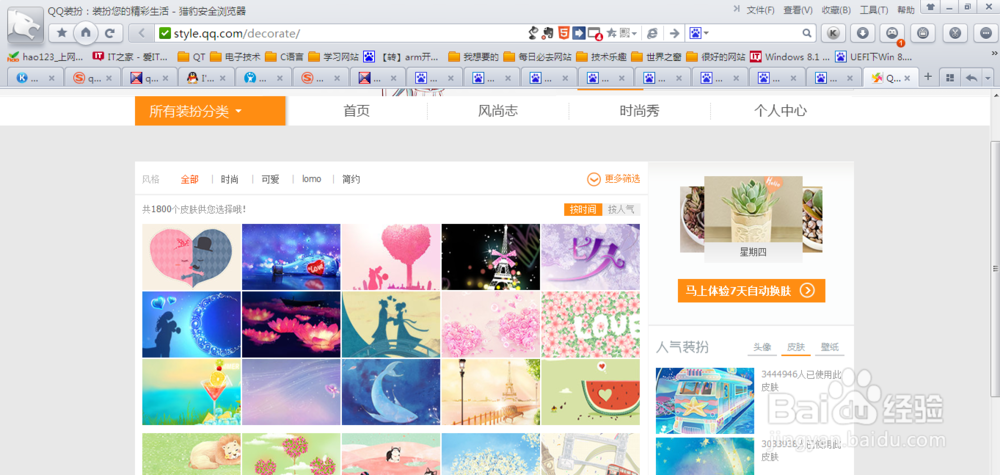Open the 时尚秀 navigation tab

tap(639, 111)
